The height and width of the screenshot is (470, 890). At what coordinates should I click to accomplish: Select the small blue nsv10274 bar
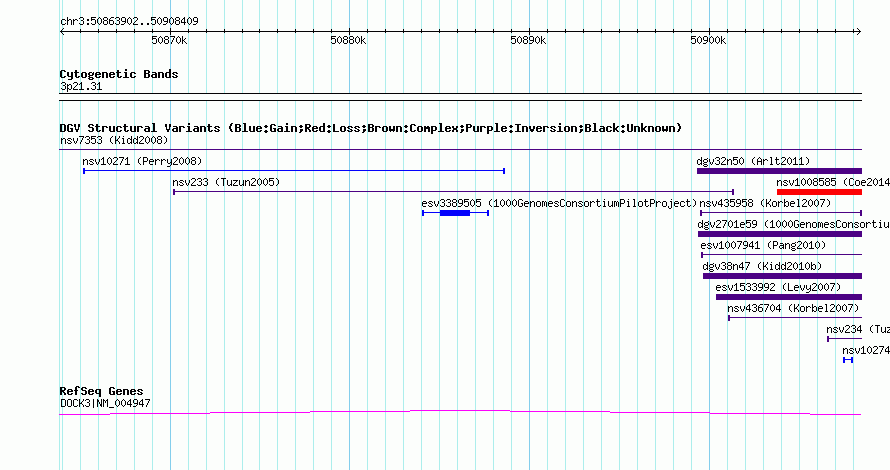(848, 360)
